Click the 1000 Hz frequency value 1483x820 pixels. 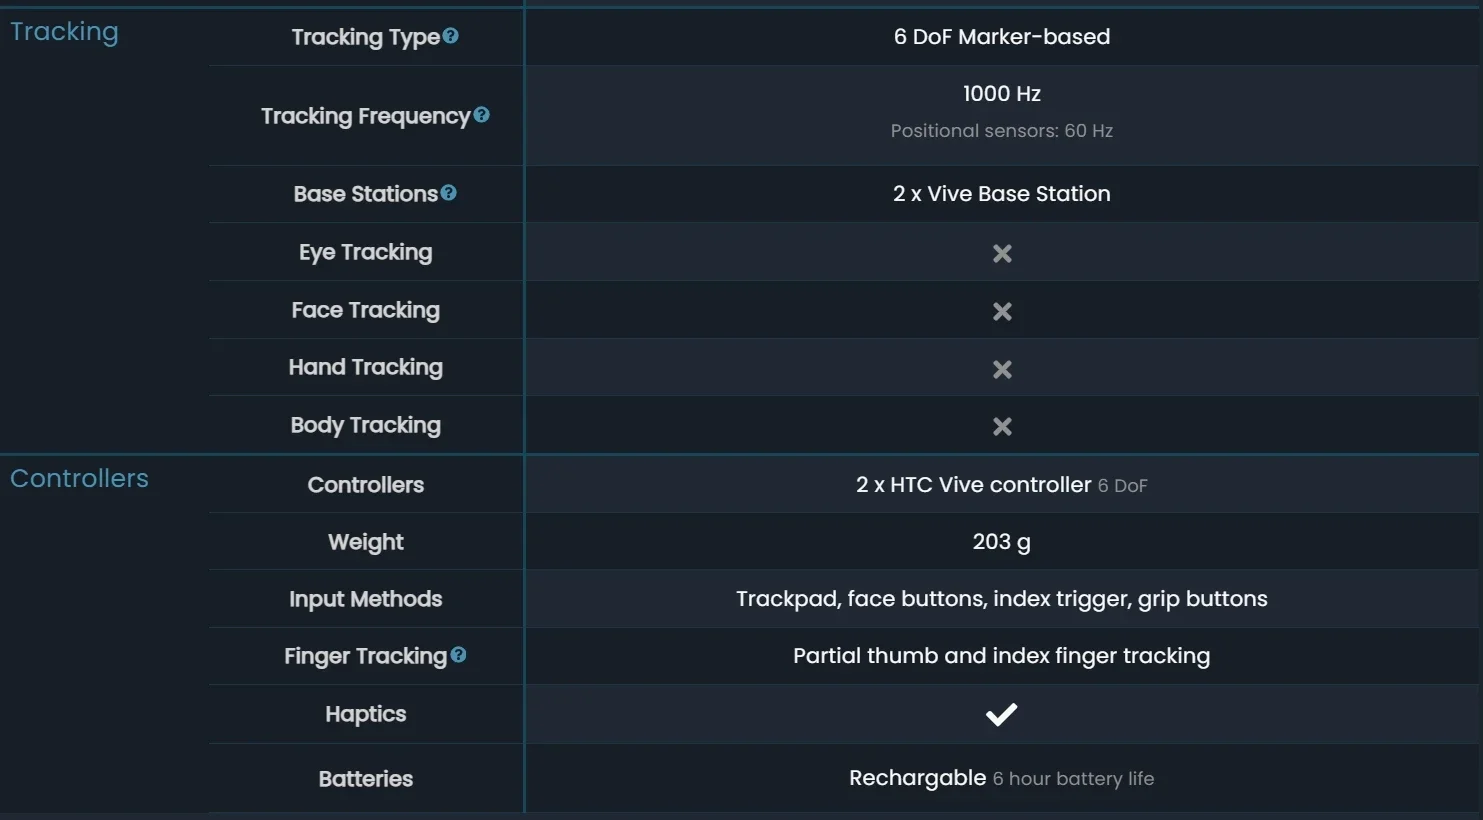1001,94
